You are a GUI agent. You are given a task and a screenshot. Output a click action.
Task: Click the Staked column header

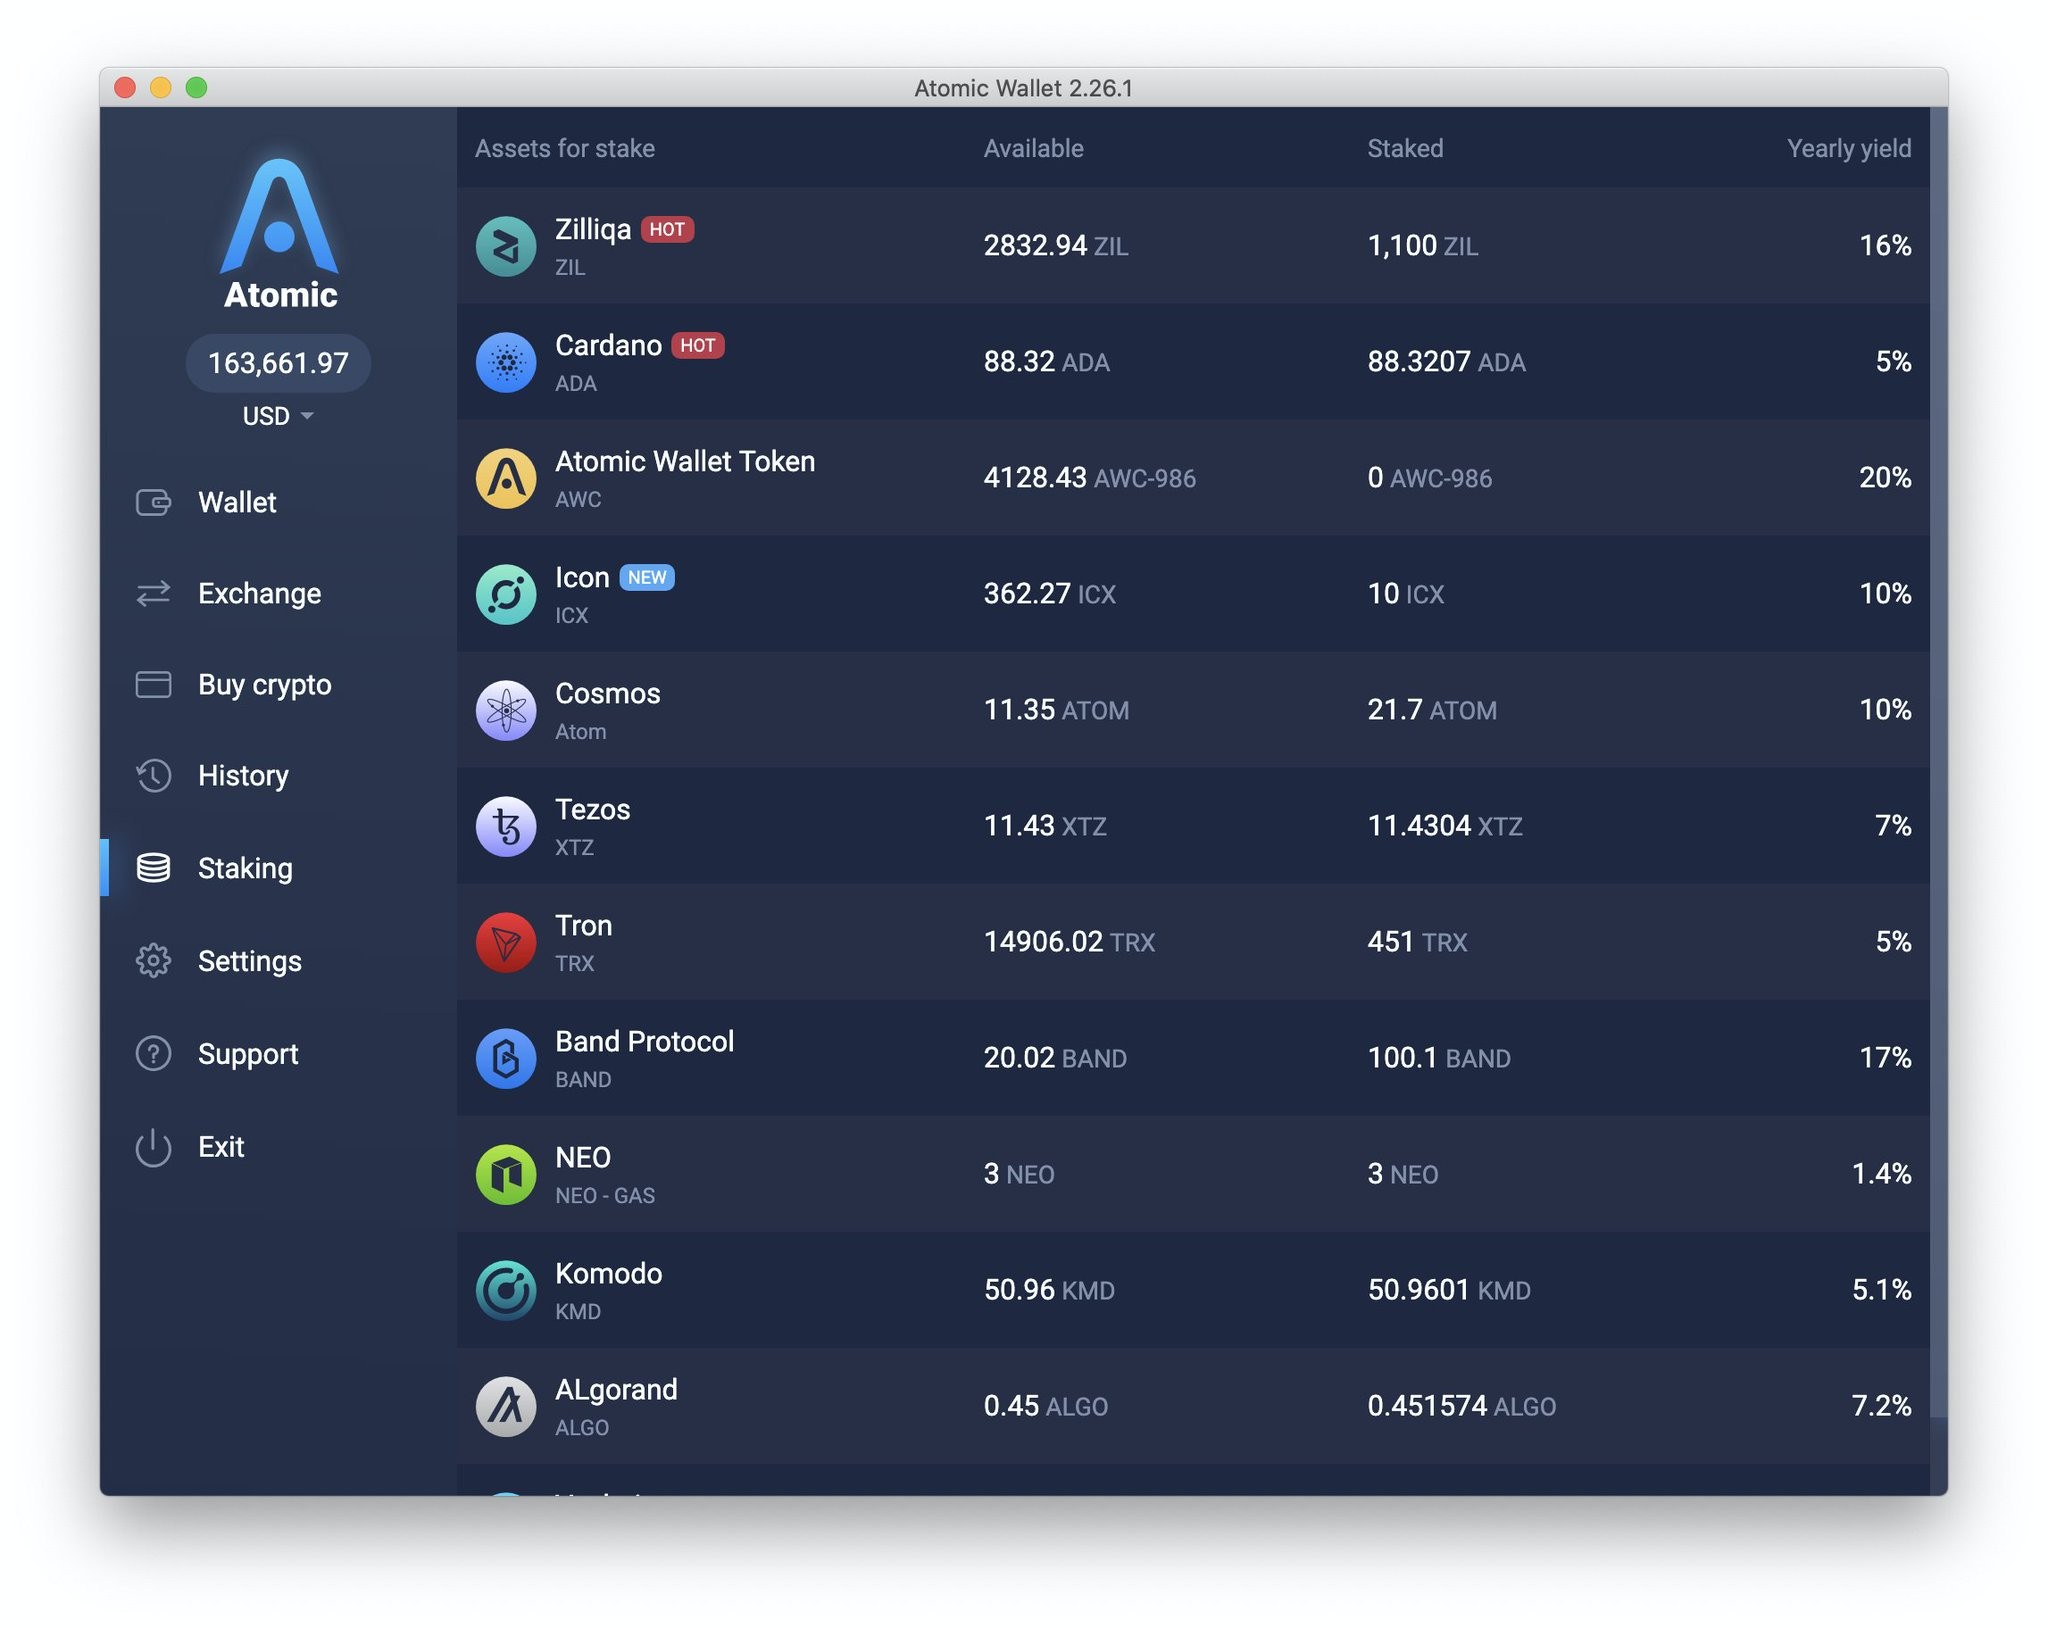(x=1405, y=149)
